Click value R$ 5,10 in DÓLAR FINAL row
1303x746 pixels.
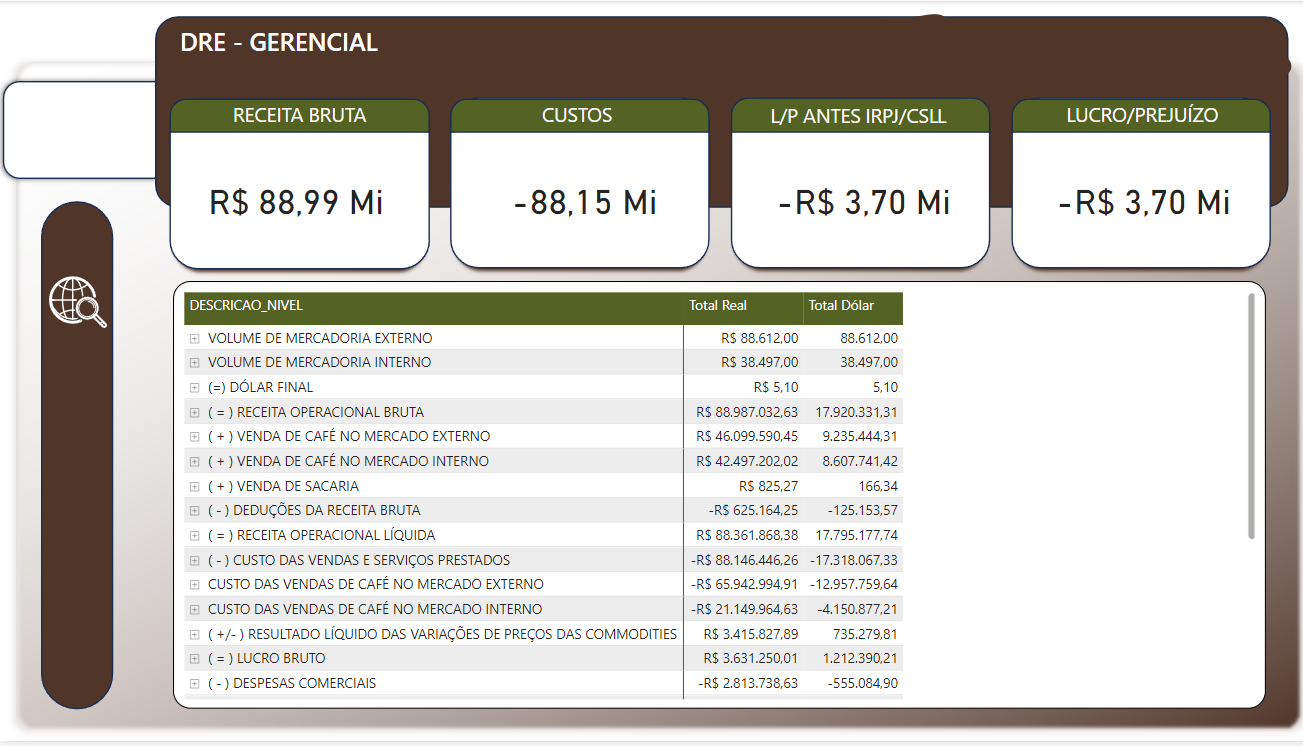pyautogui.click(x=776, y=388)
